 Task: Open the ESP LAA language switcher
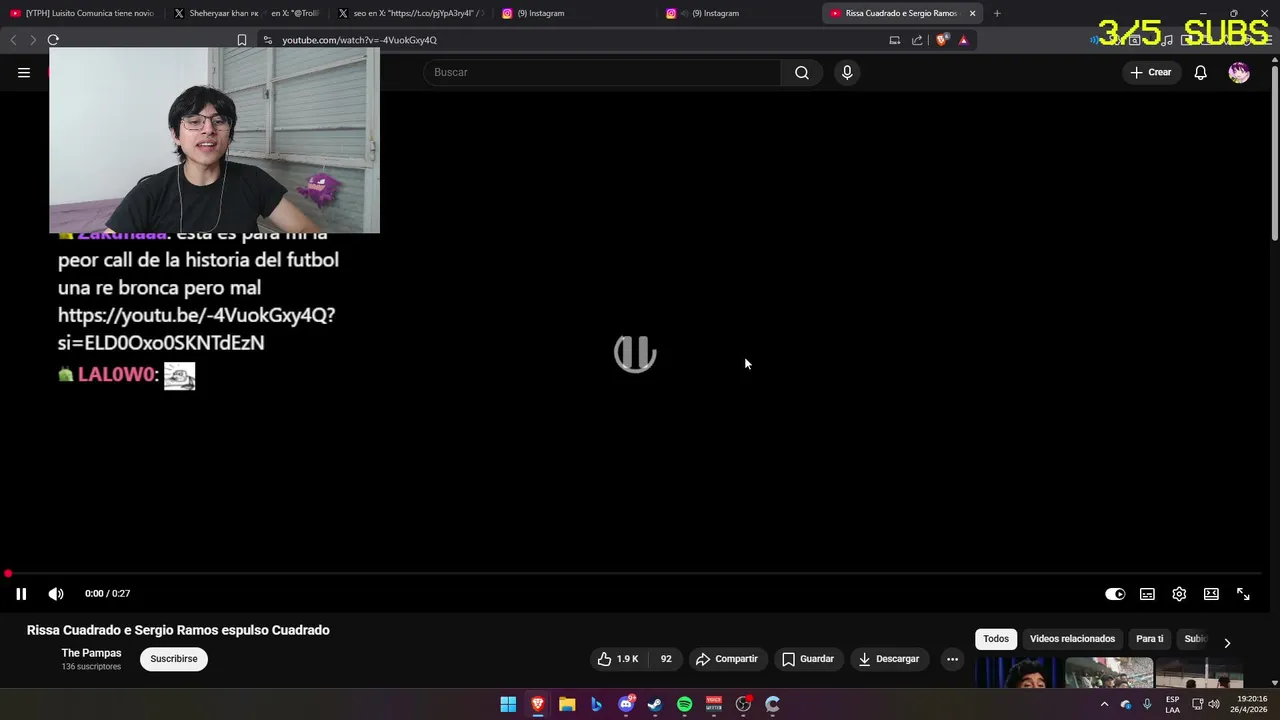1172,704
